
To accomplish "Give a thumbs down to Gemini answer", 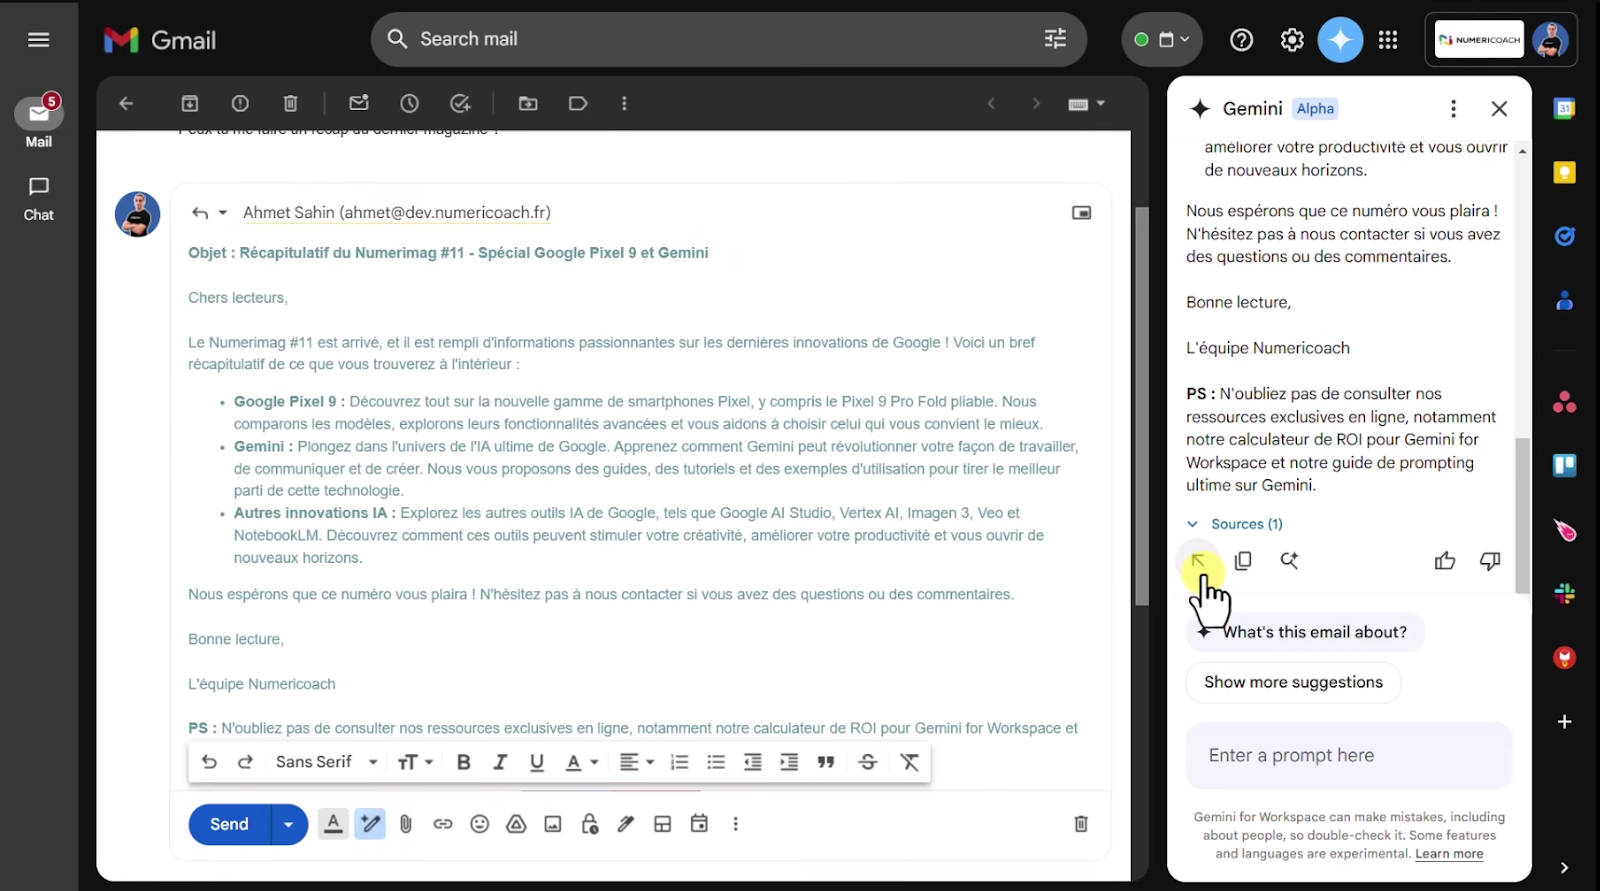I will [x=1490, y=561].
